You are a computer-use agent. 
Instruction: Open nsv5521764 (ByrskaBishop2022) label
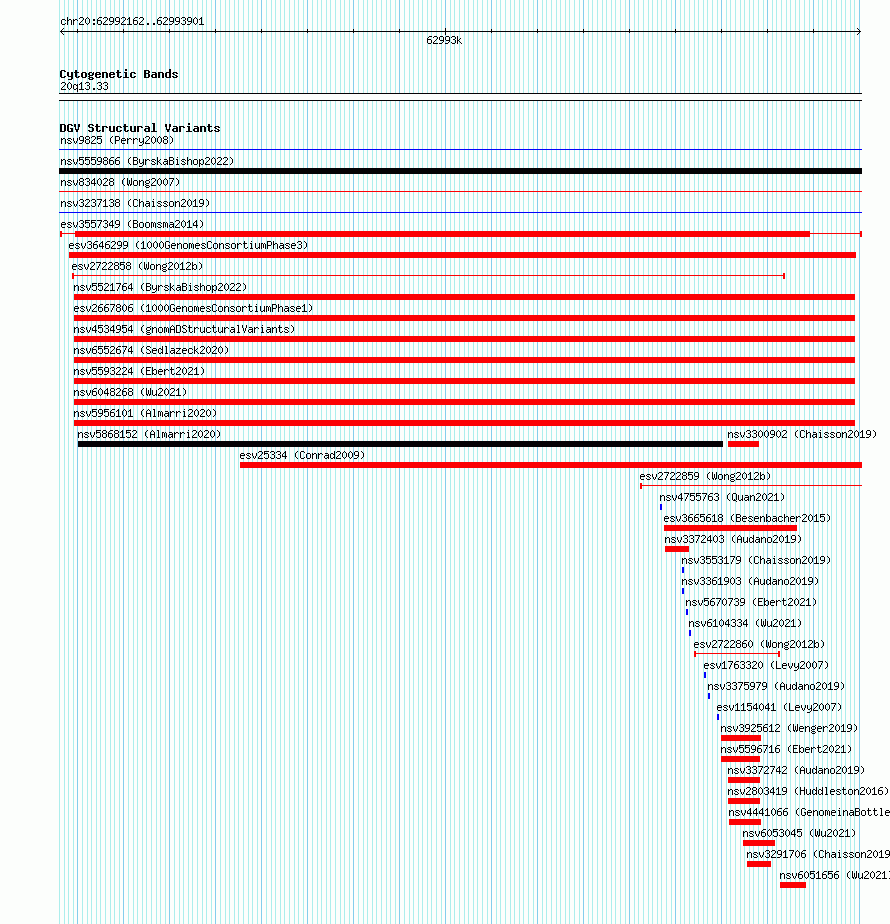point(160,288)
